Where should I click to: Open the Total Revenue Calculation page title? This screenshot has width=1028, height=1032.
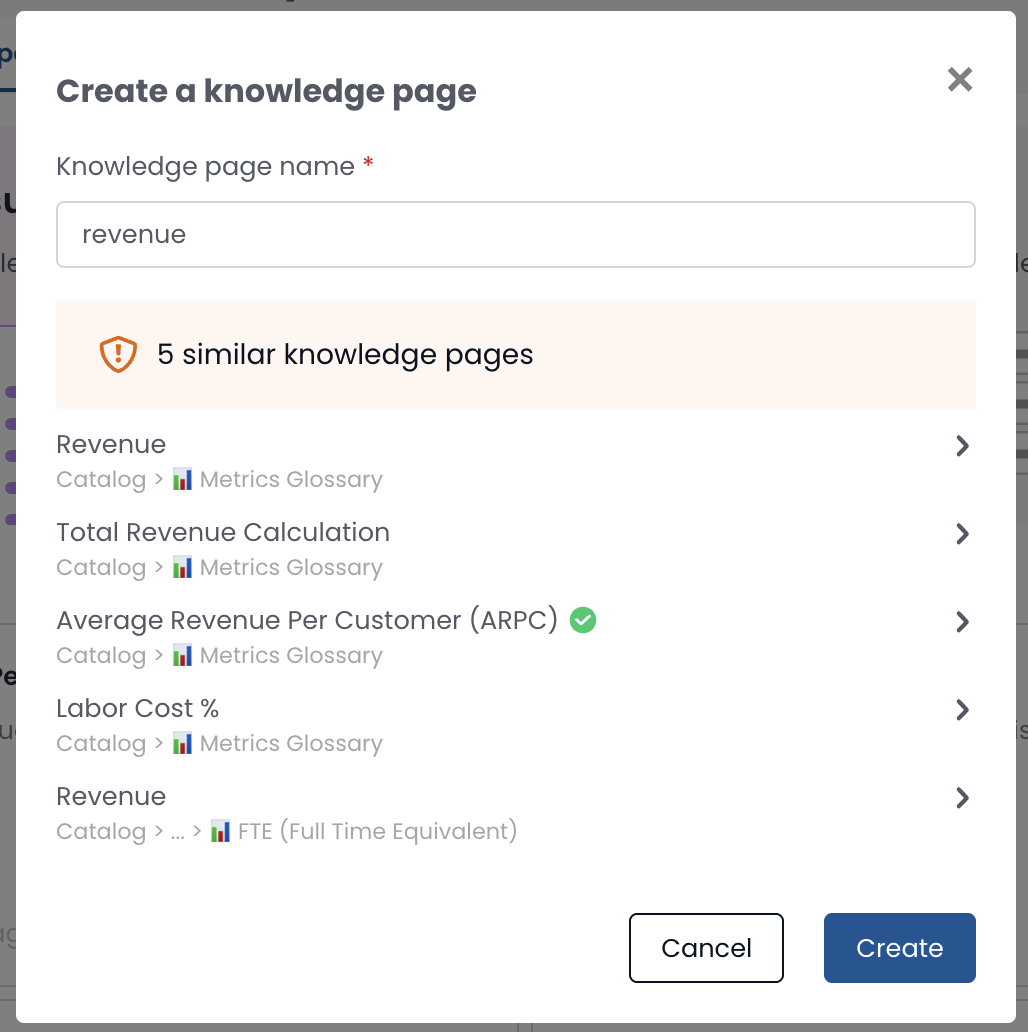(x=223, y=533)
